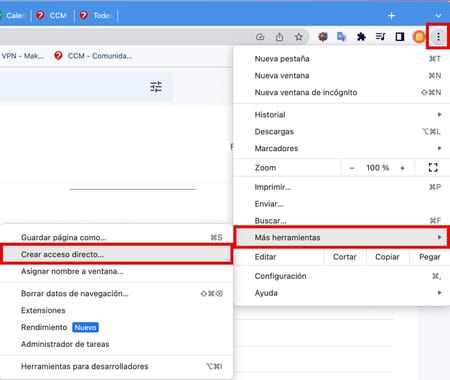Click the 100 % zoom value
Viewport: 450px width, 380px height.
tap(377, 168)
